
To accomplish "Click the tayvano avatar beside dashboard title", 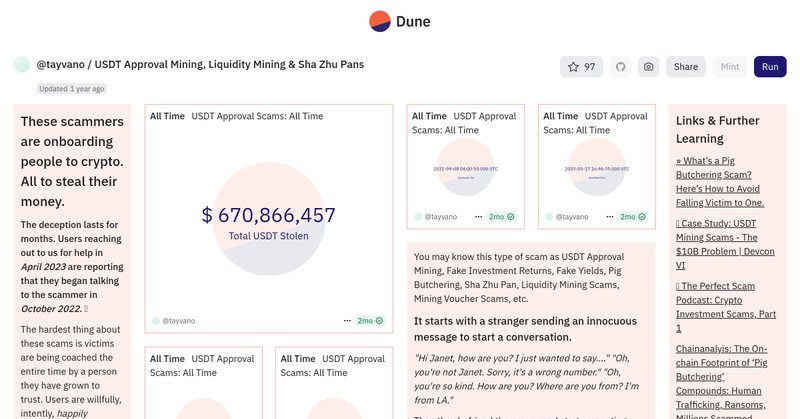I will 21,65.
